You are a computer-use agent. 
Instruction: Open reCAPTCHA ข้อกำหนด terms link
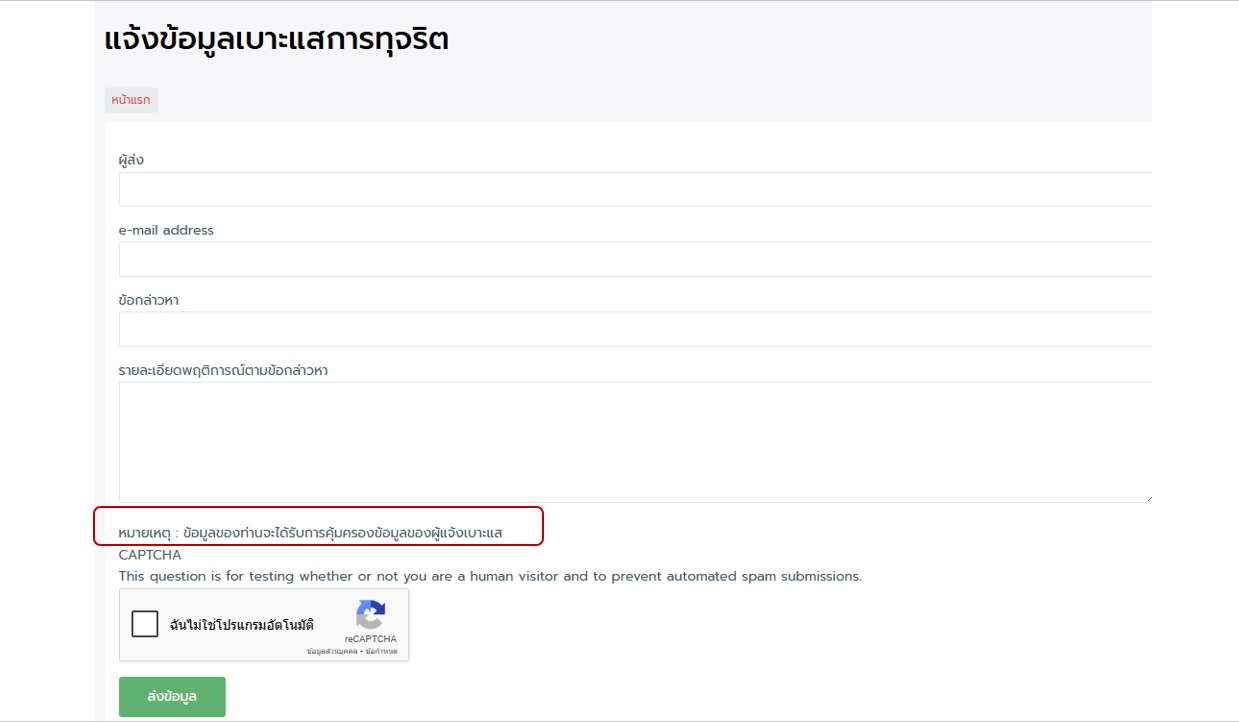pyautogui.click(x=381, y=652)
